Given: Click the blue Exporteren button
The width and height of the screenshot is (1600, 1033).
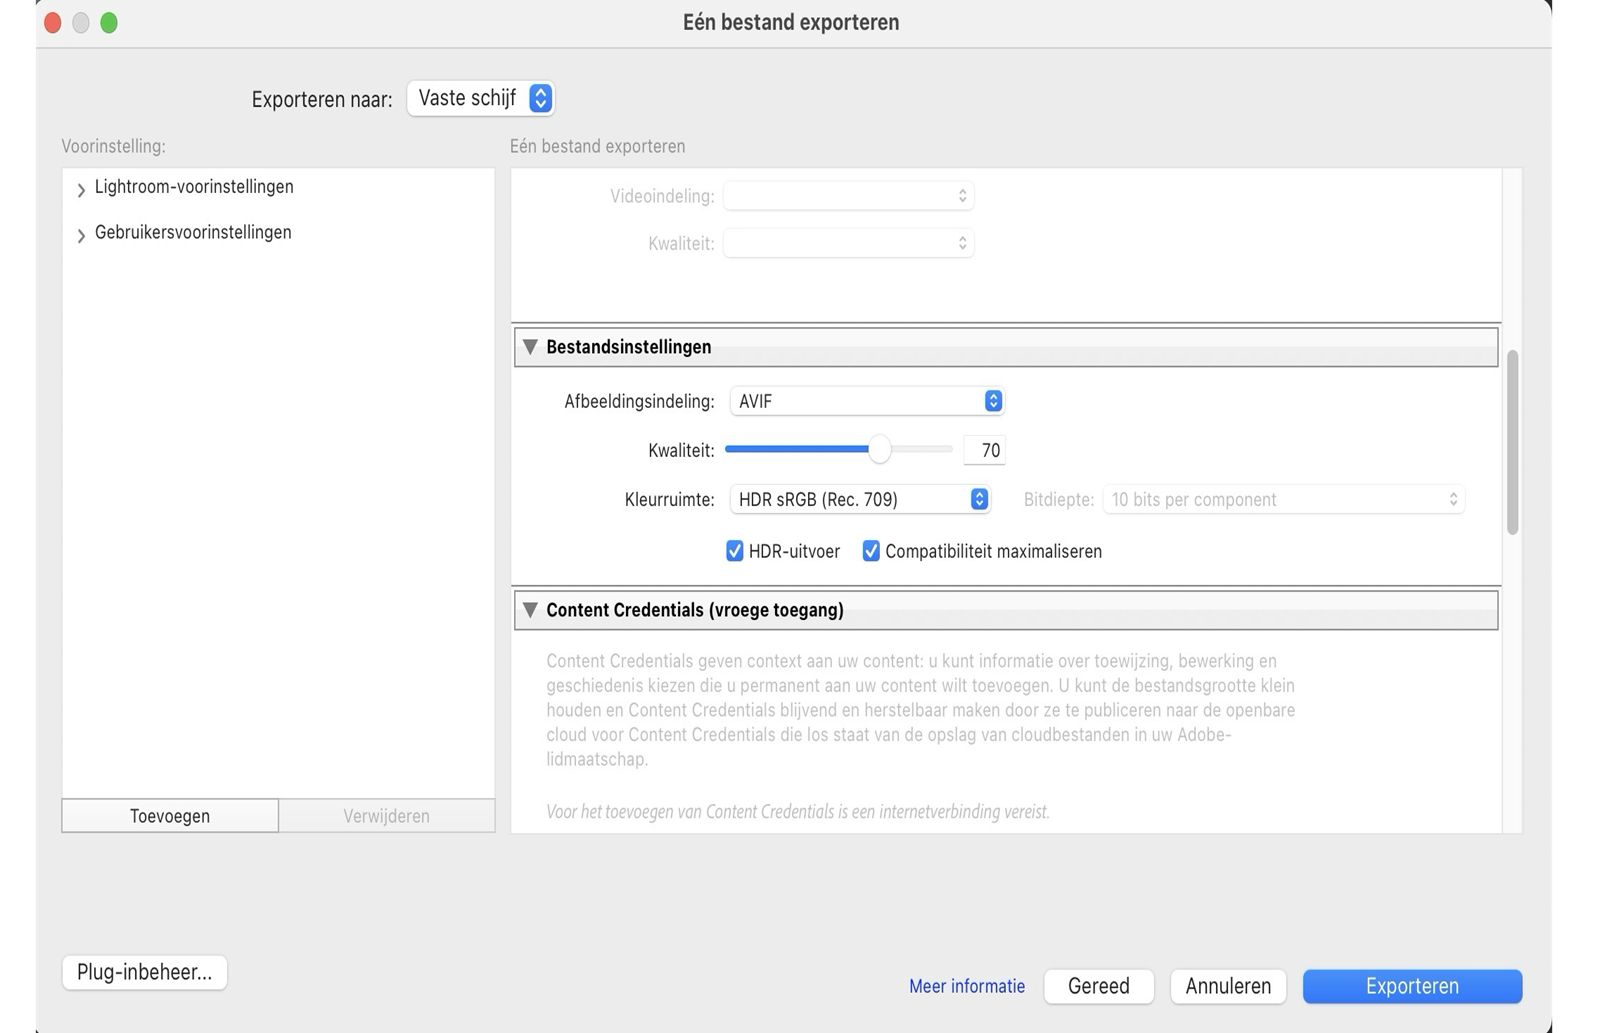Looking at the screenshot, I should [x=1411, y=986].
